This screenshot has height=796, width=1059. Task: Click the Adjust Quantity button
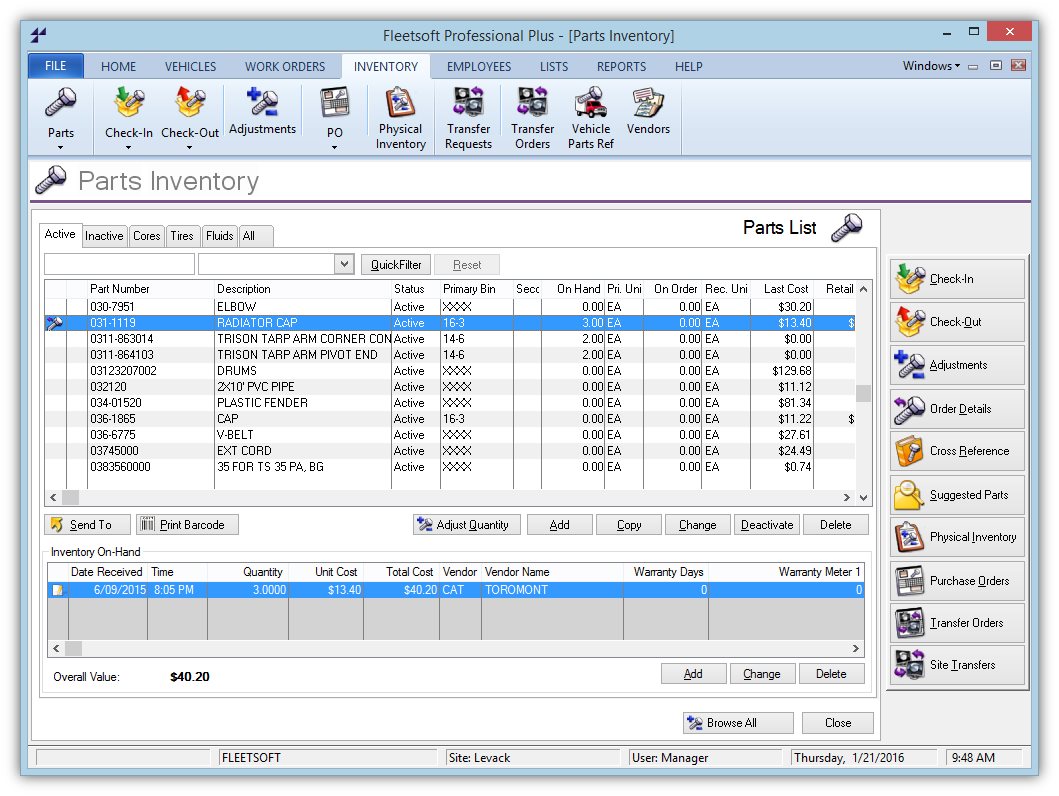(467, 525)
